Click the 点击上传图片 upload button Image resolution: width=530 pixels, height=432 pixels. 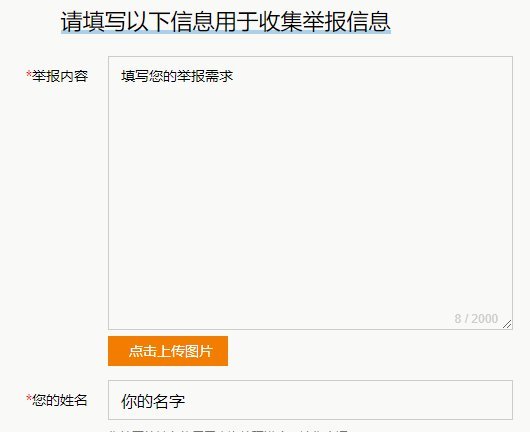pos(168,351)
